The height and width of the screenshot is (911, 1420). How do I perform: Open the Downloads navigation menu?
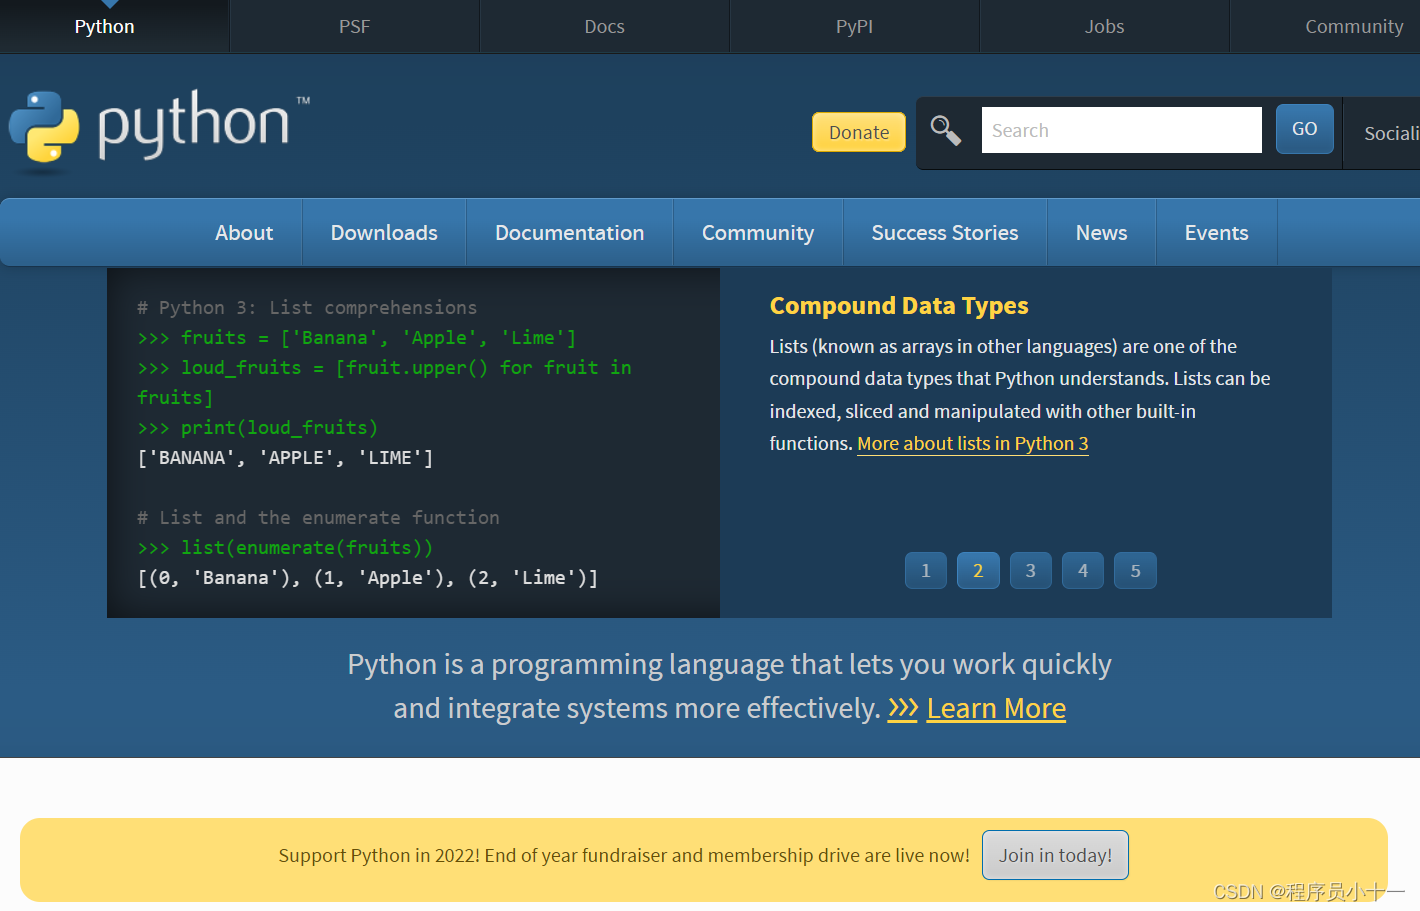[384, 233]
